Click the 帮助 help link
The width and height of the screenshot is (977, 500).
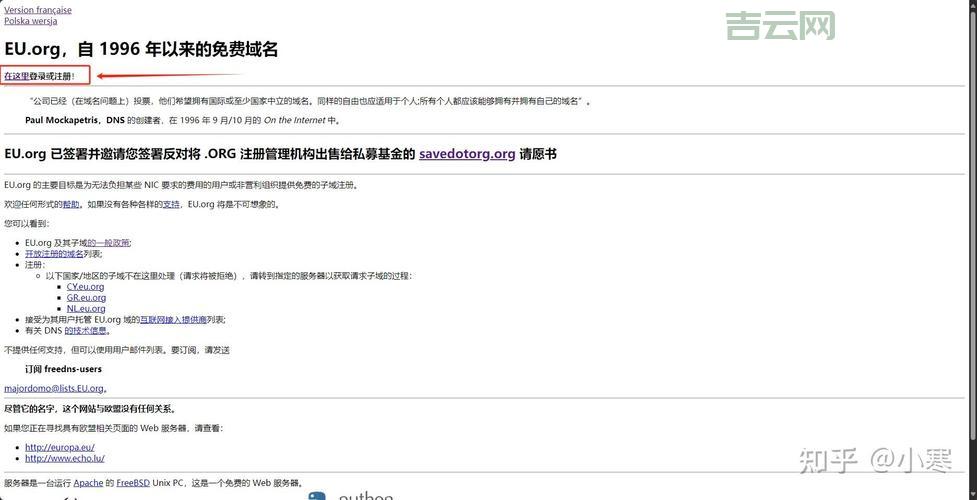pyautogui.click(x=71, y=204)
